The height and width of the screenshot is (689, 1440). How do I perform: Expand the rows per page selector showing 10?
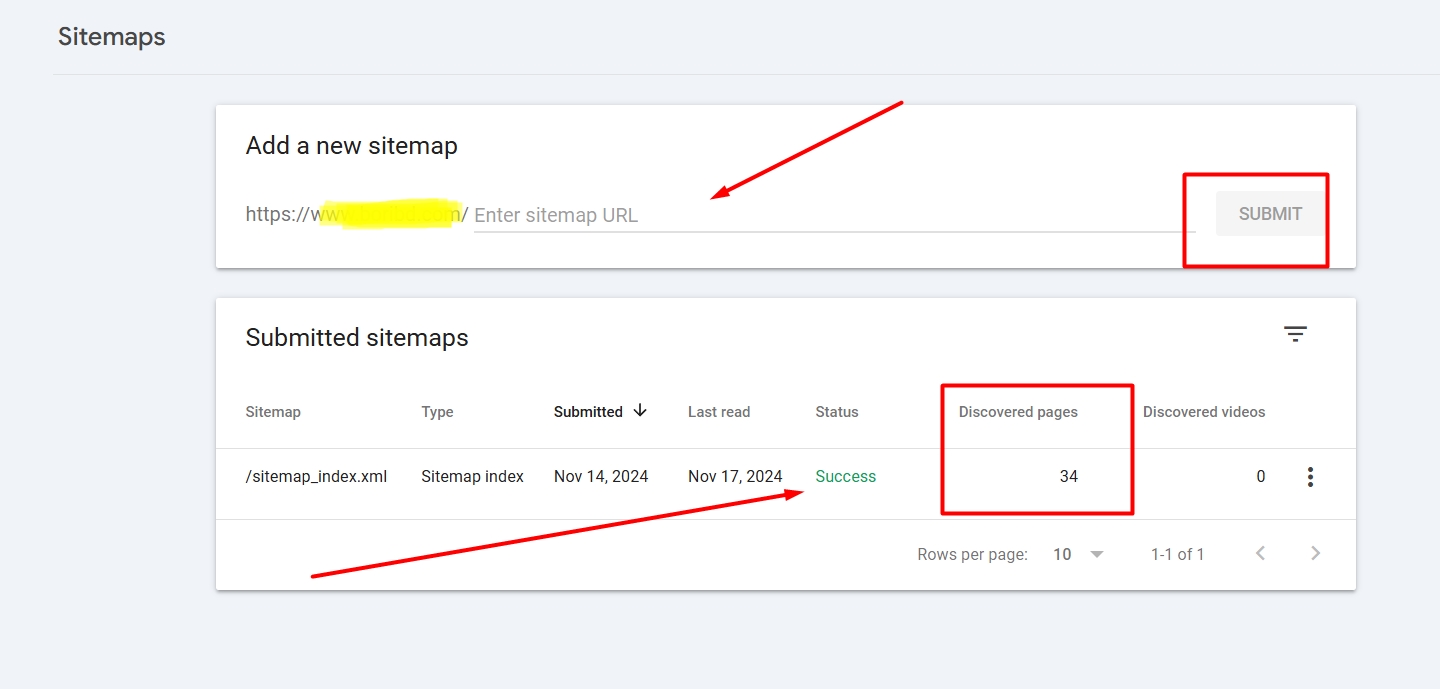tap(1062, 553)
